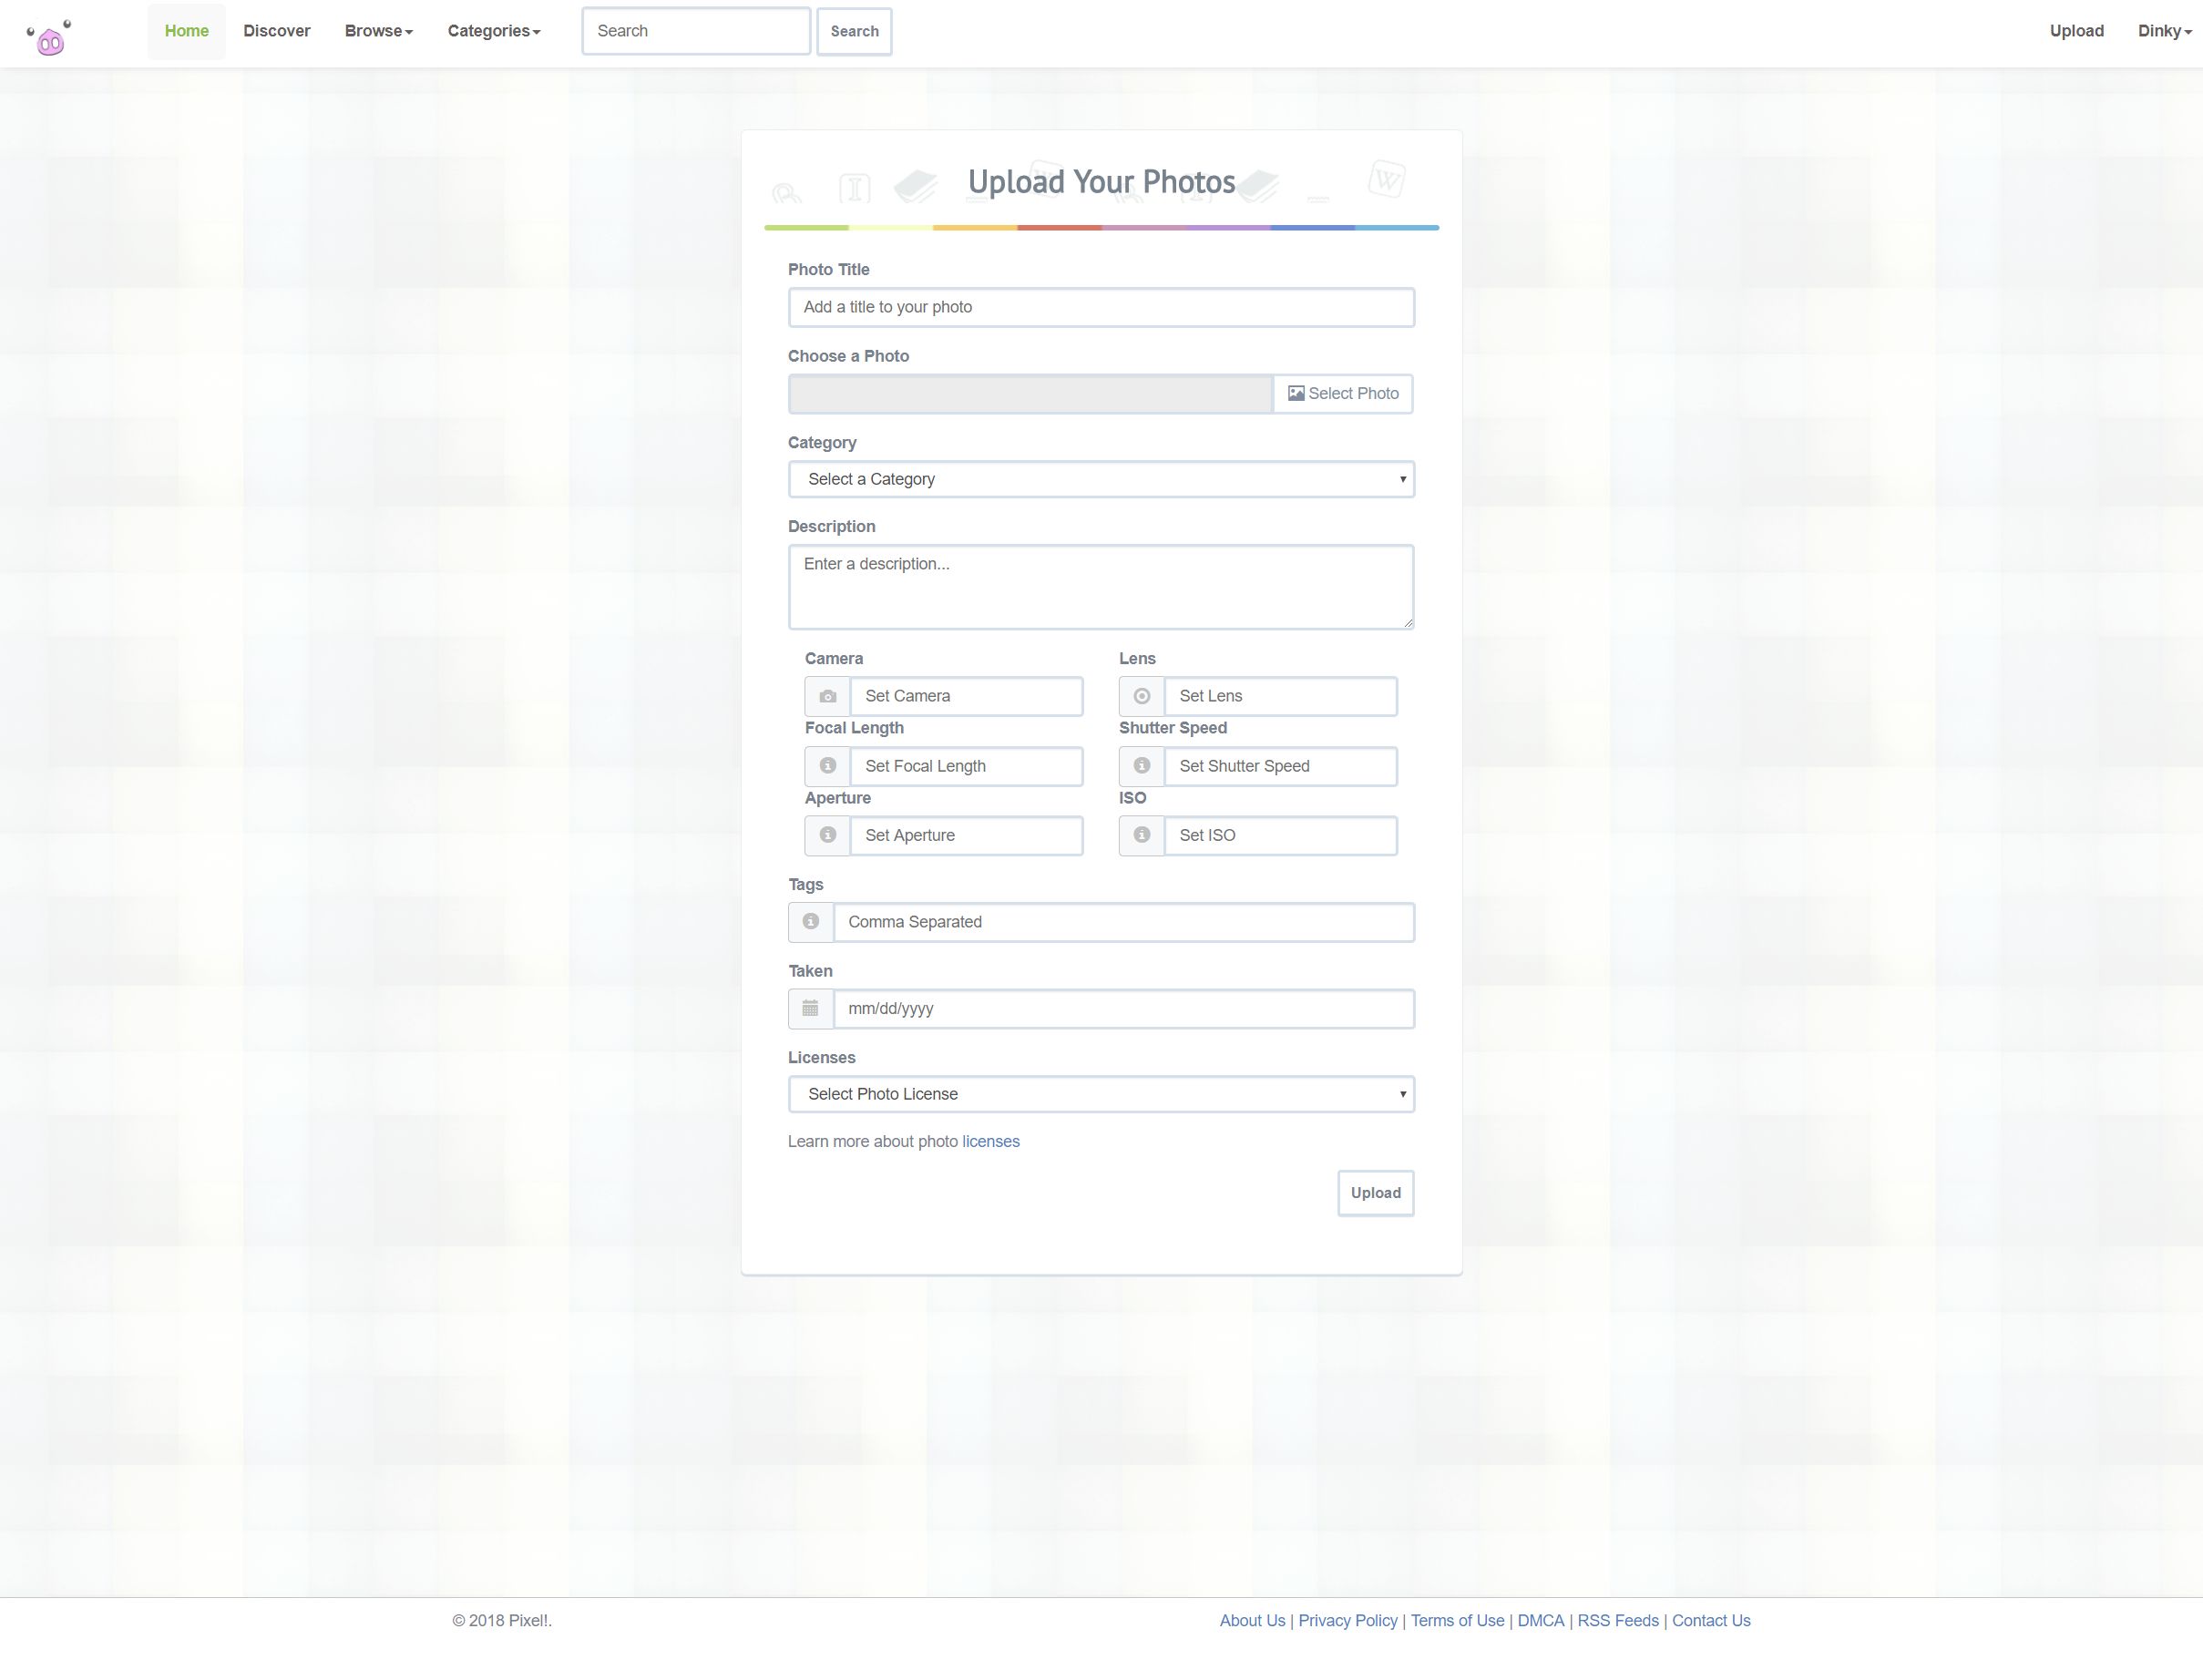Open the Select a Category dropdown
This screenshot has width=2203, height=1680.
point(1100,479)
